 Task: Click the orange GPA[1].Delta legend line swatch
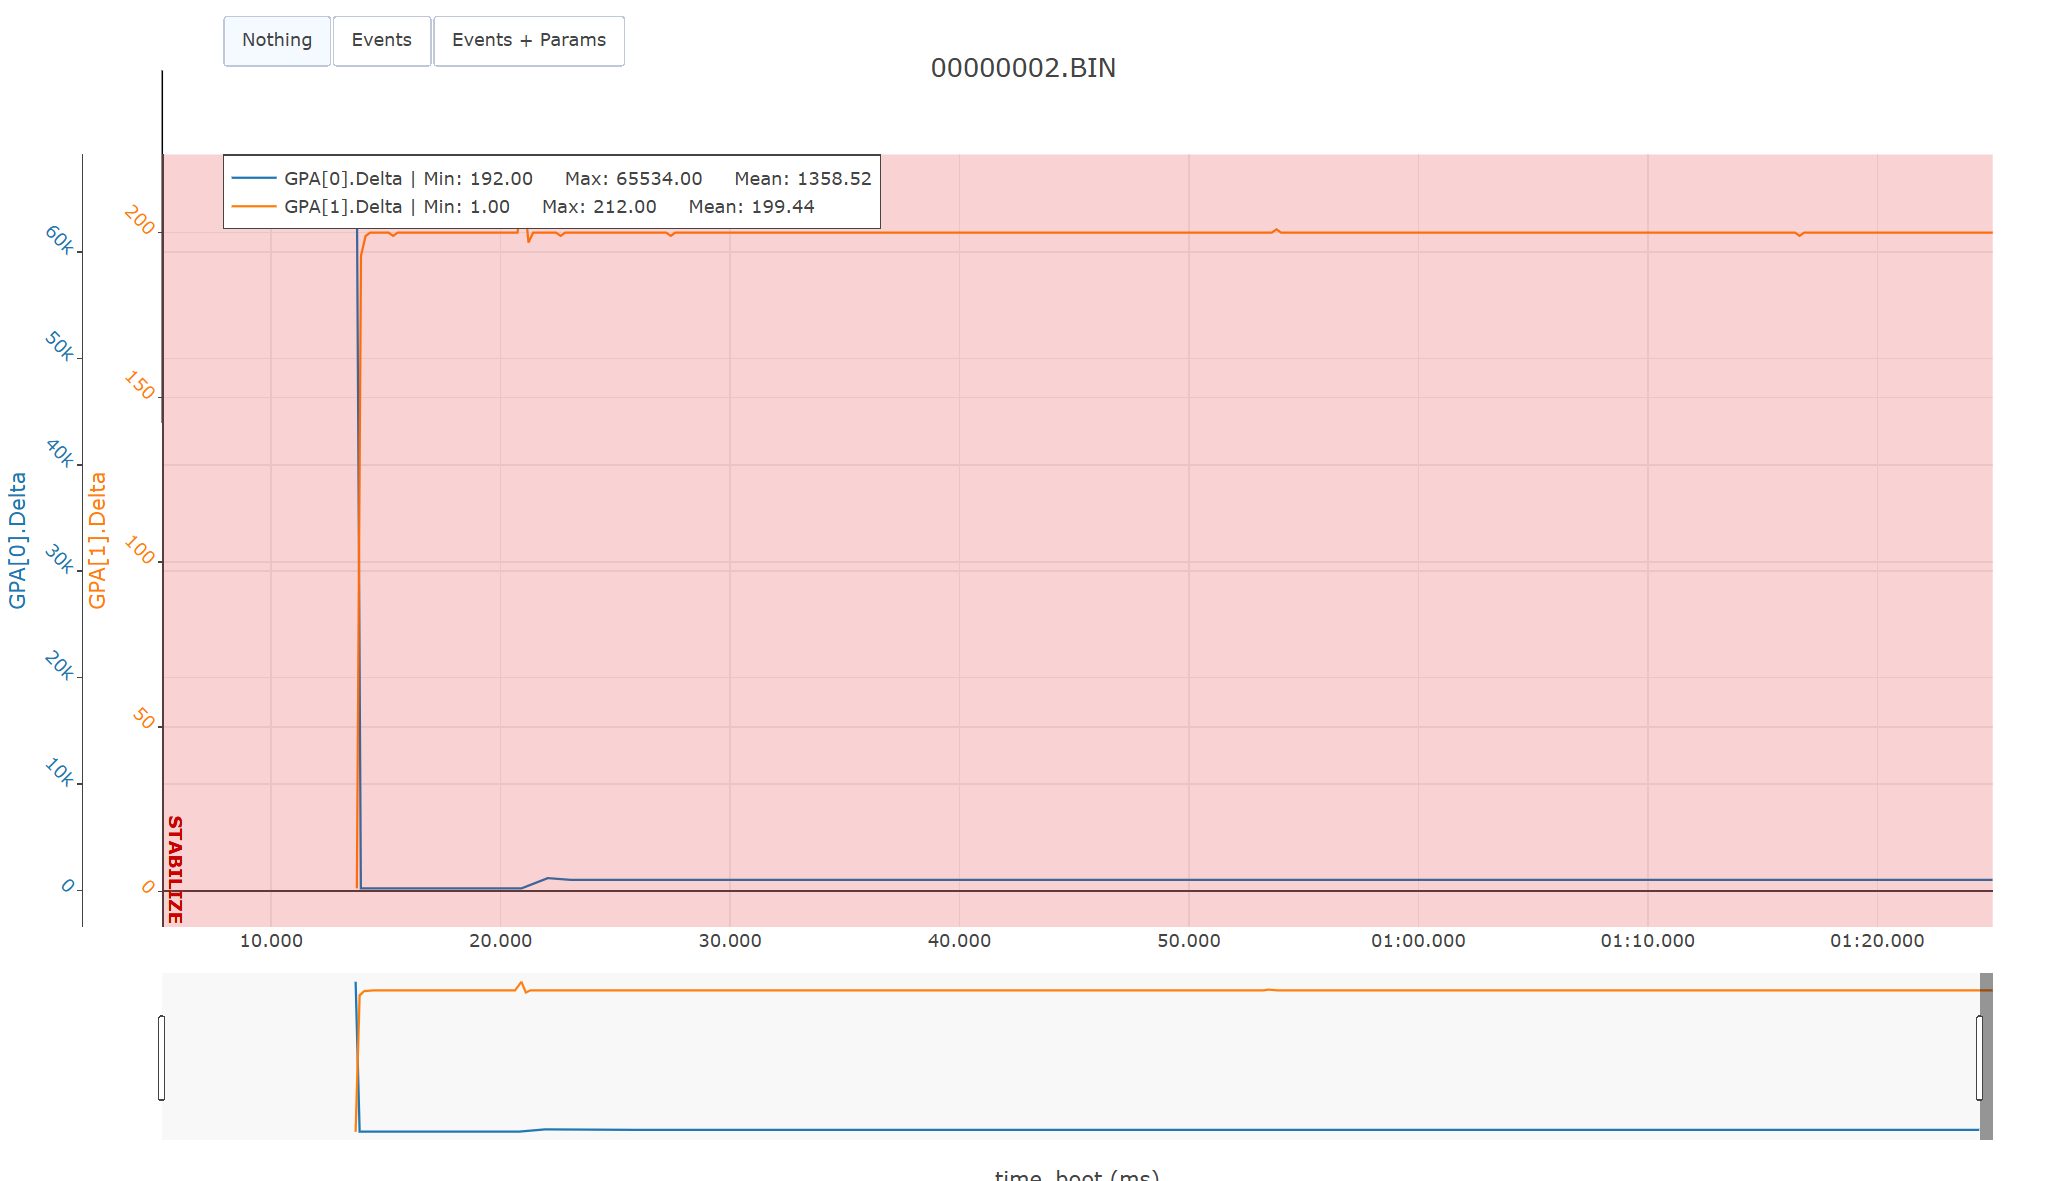(x=254, y=206)
